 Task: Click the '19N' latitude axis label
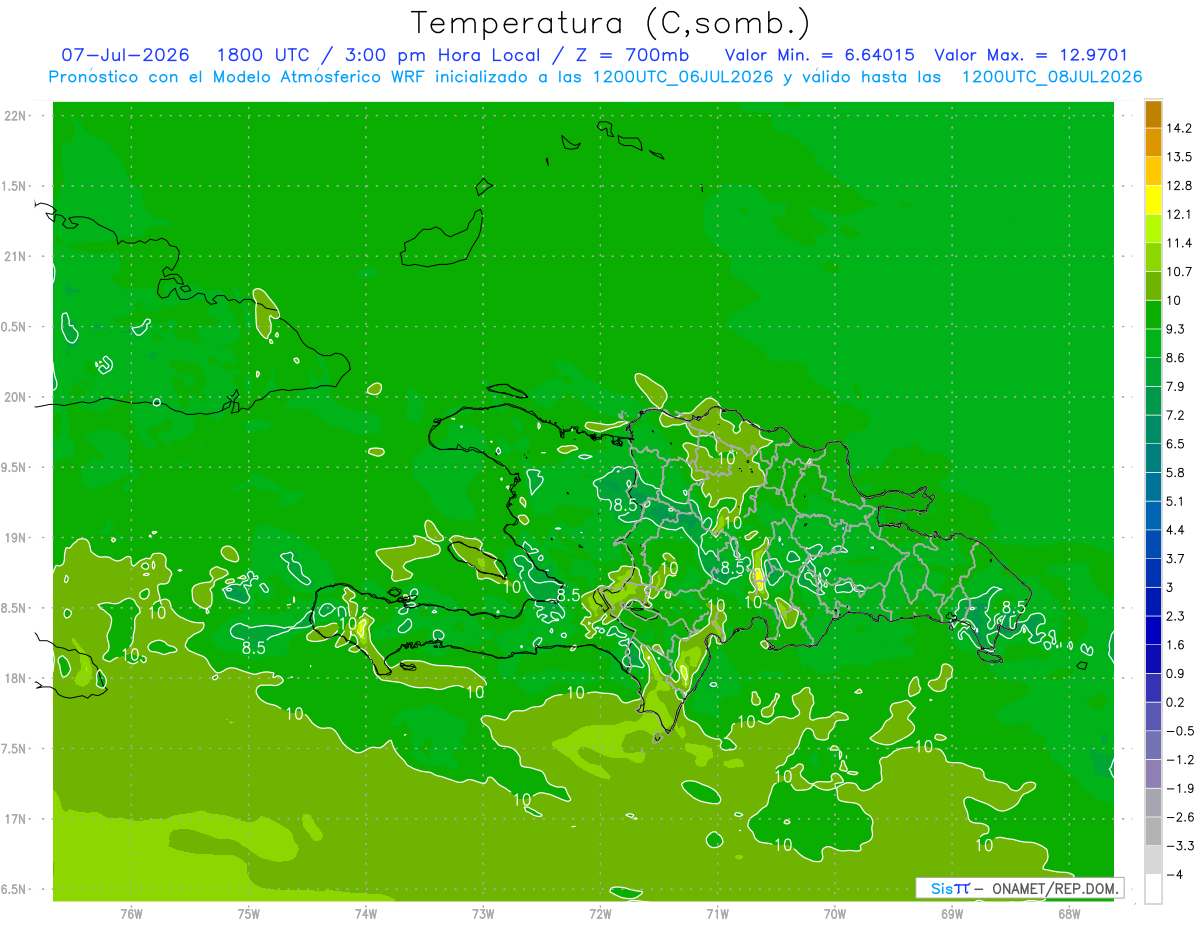(15, 538)
